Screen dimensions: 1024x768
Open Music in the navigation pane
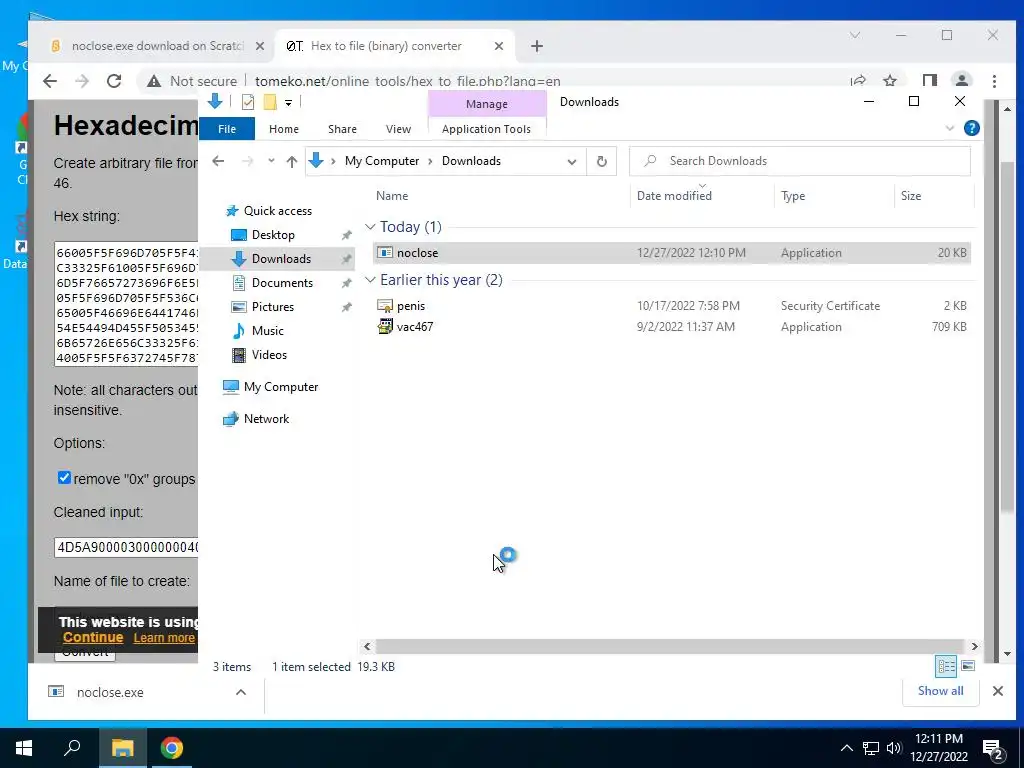pyautogui.click(x=267, y=330)
